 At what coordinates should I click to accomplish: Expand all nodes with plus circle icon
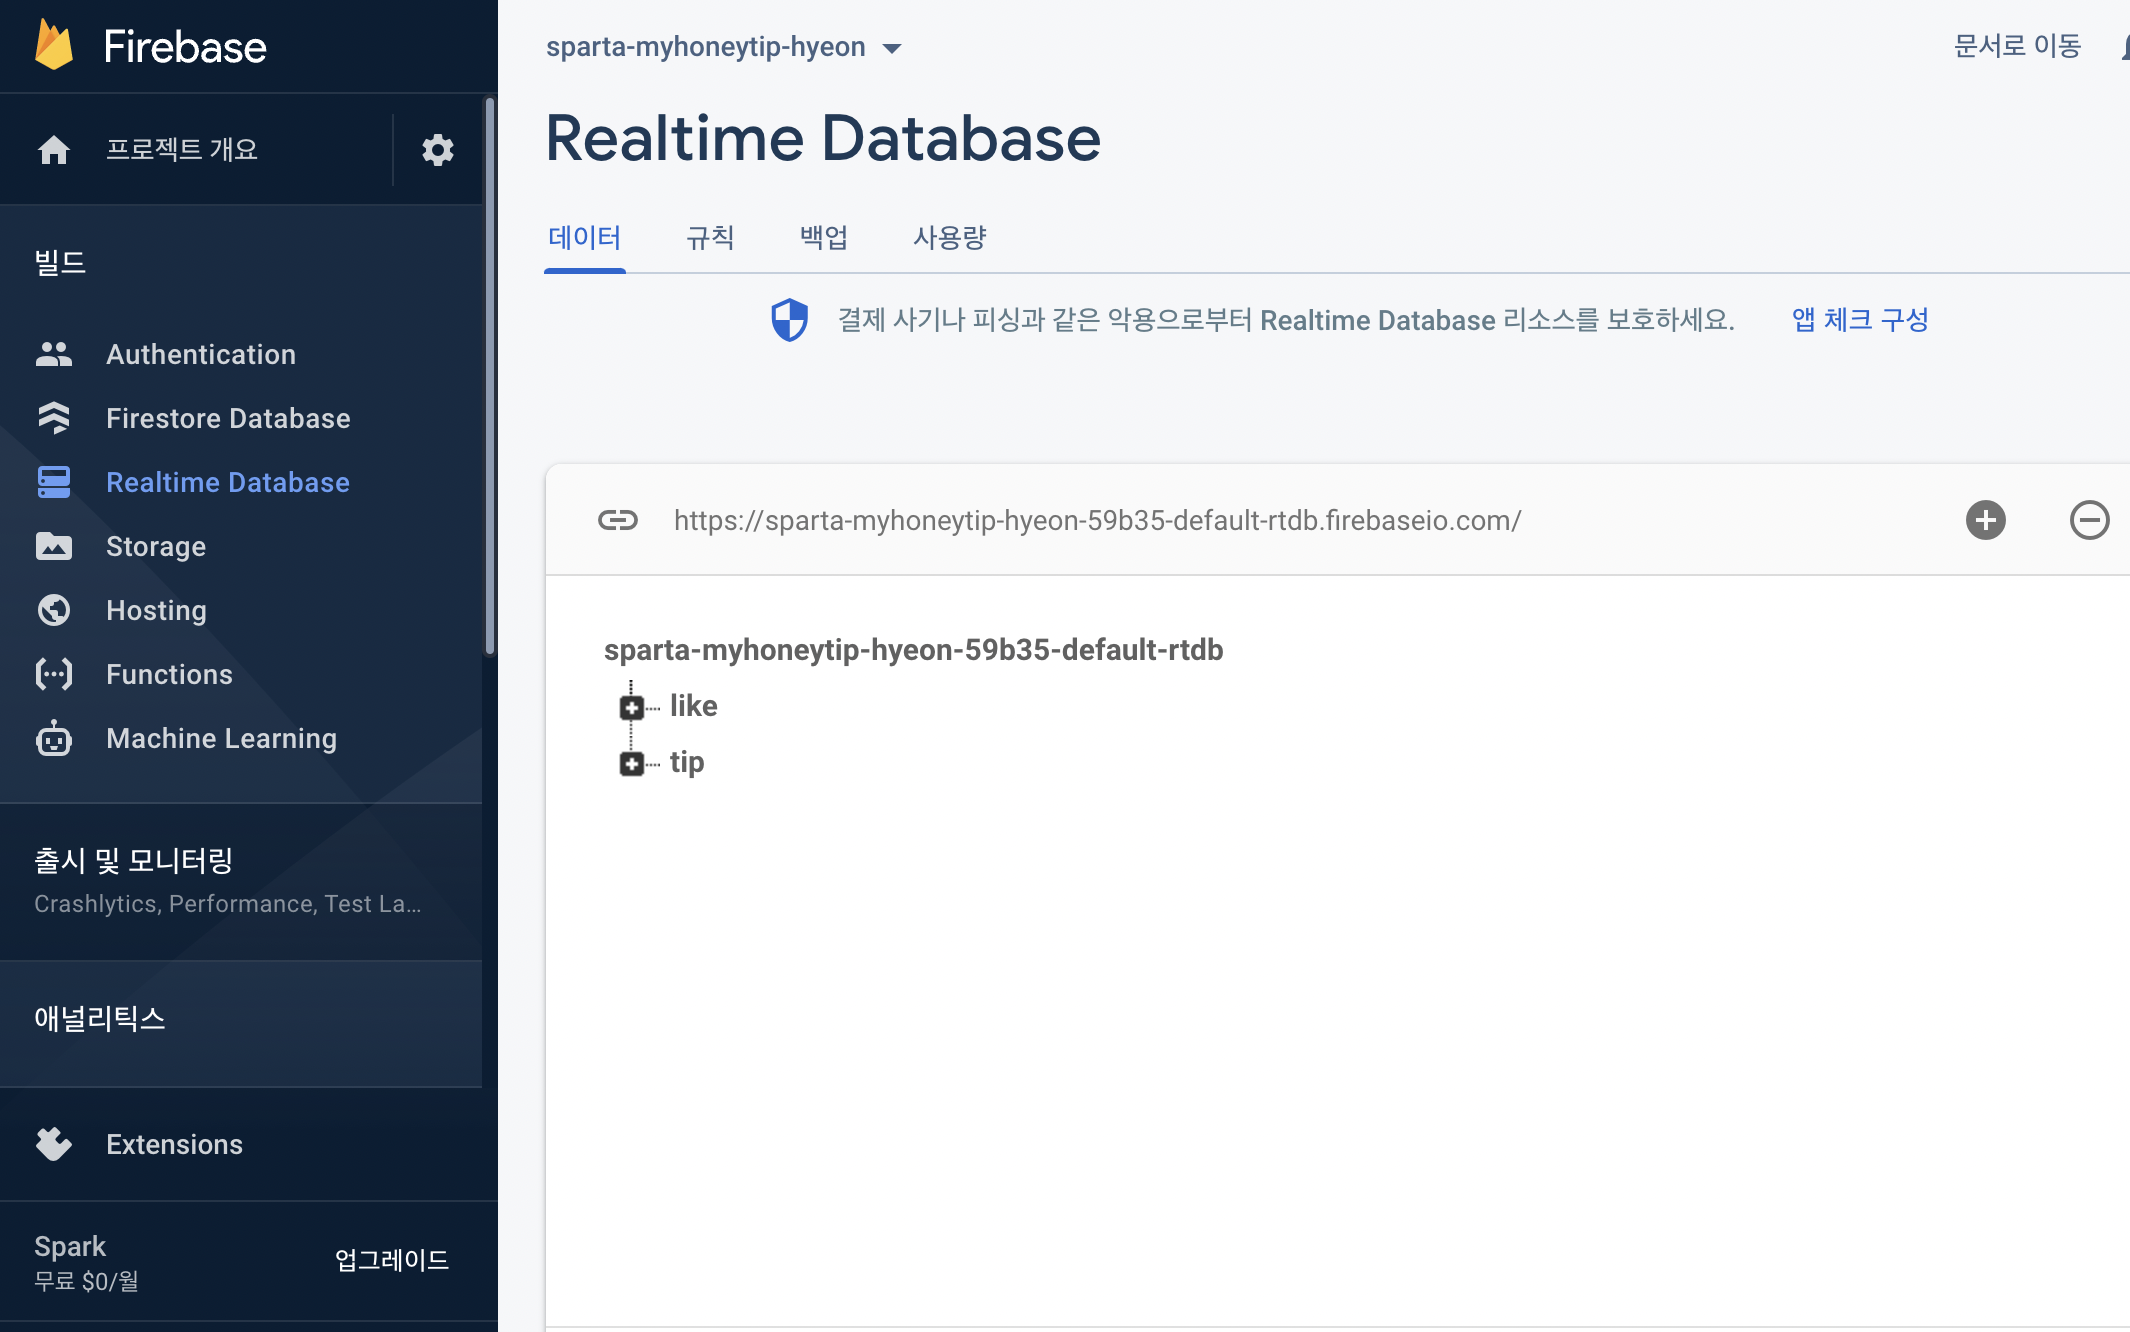pyautogui.click(x=1986, y=520)
